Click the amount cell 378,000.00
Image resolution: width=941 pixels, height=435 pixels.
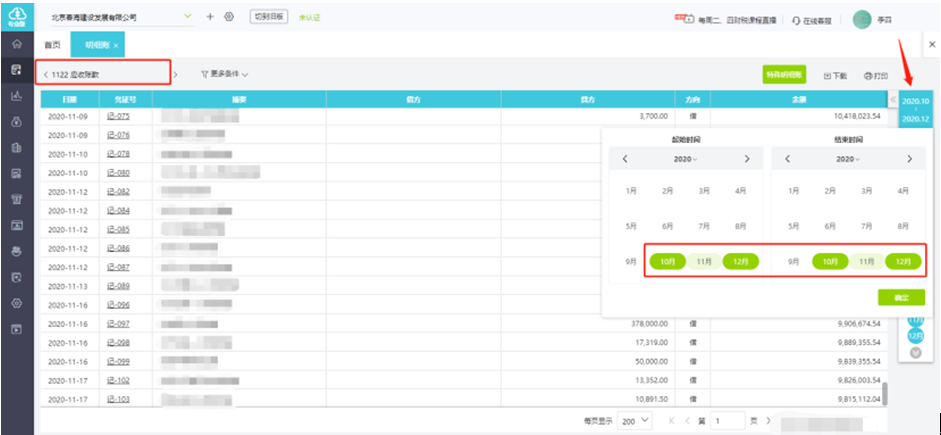tap(649, 323)
